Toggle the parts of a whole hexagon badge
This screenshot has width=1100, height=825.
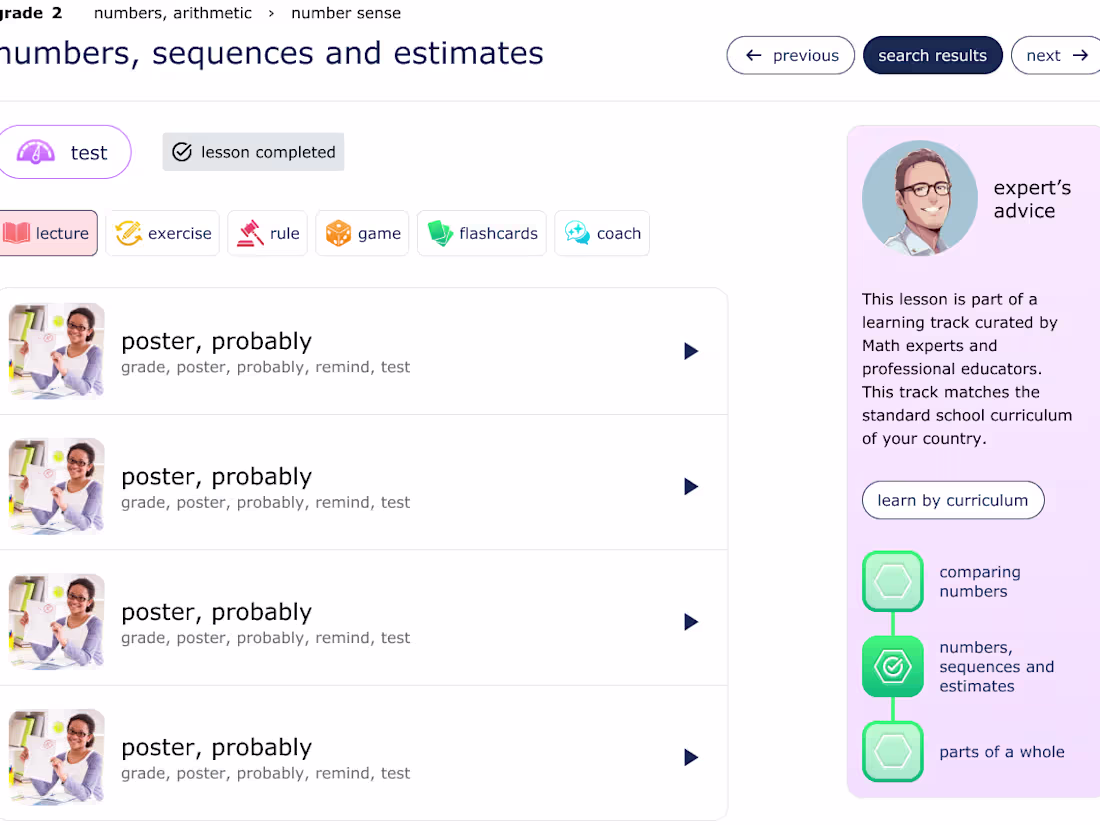click(x=893, y=751)
